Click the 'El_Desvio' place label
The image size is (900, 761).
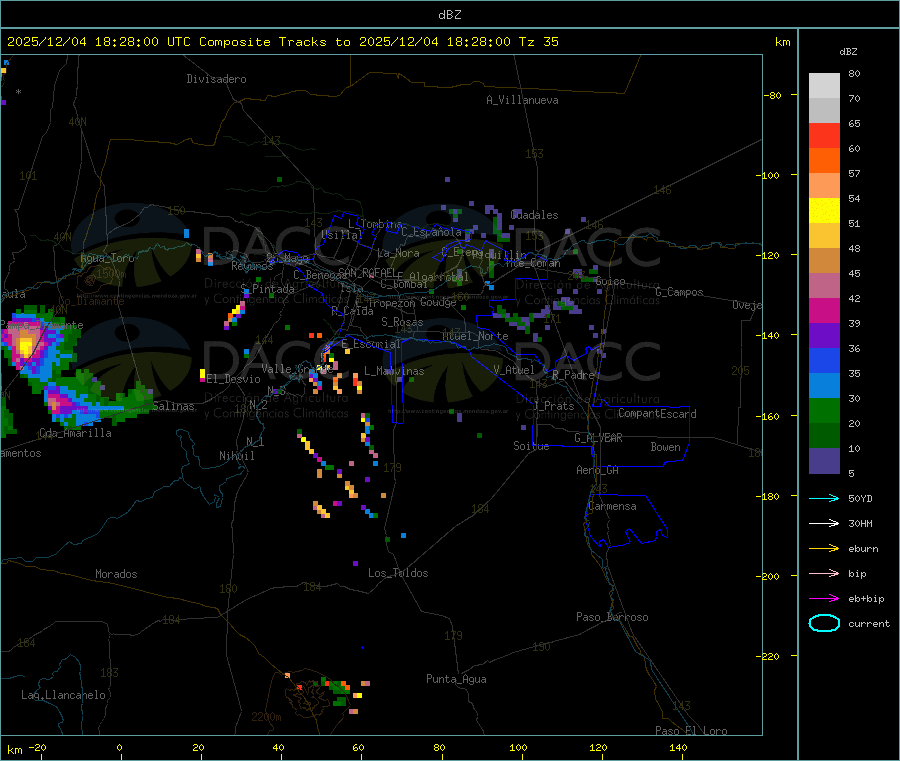click(233, 379)
